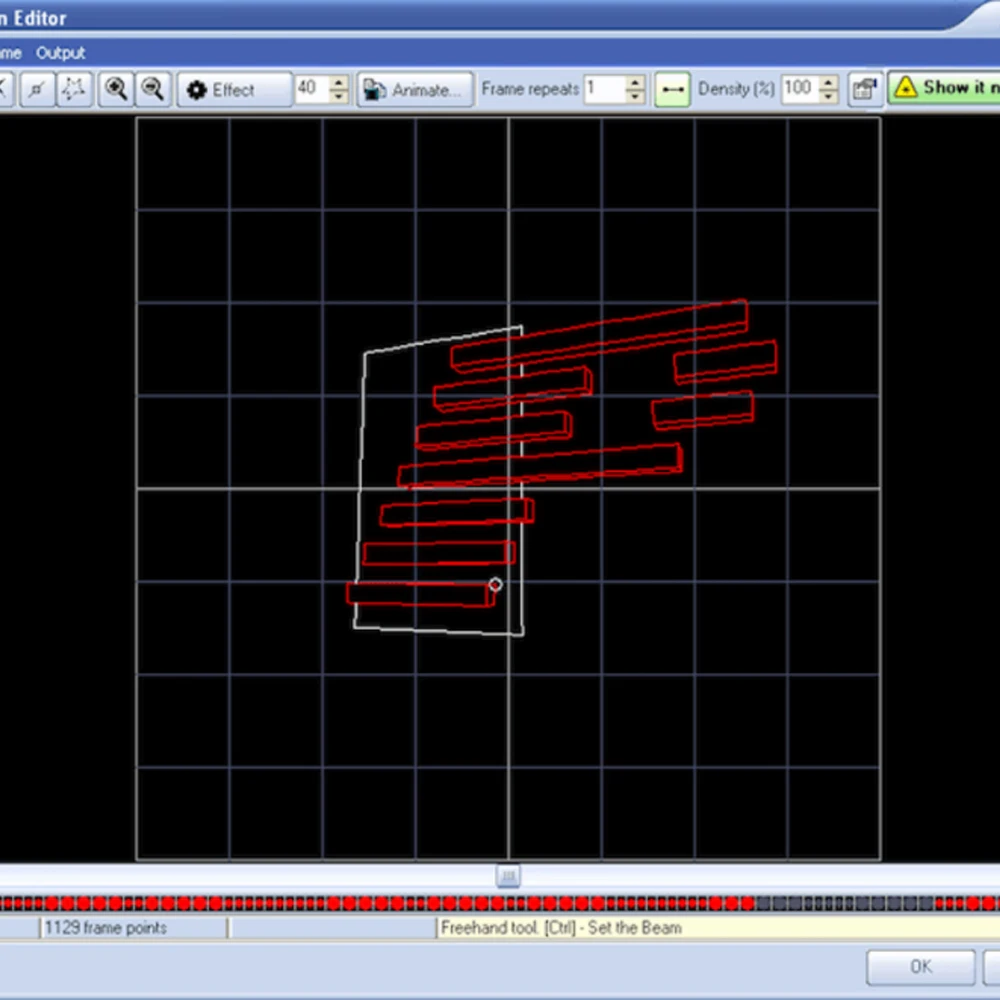Click the effect value field showing 40
Image resolution: width=1000 pixels, height=1000 pixels.
(312, 89)
